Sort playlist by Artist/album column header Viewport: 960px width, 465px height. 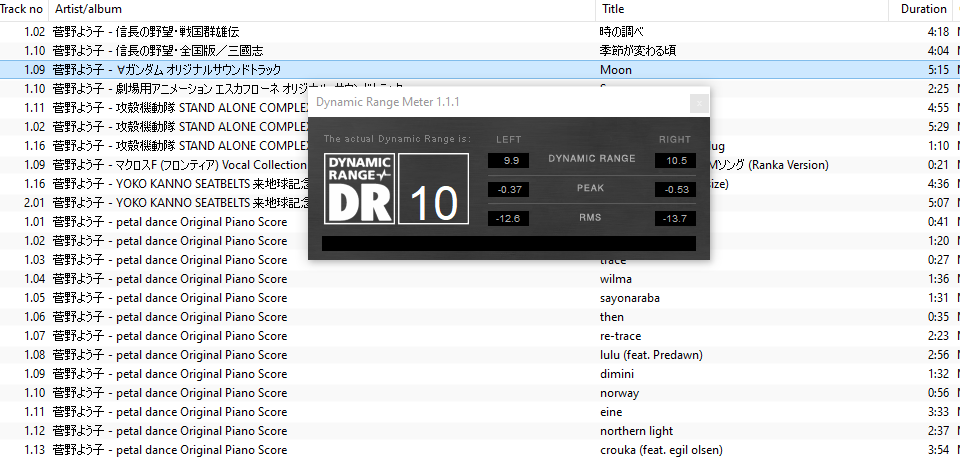click(322, 9)
